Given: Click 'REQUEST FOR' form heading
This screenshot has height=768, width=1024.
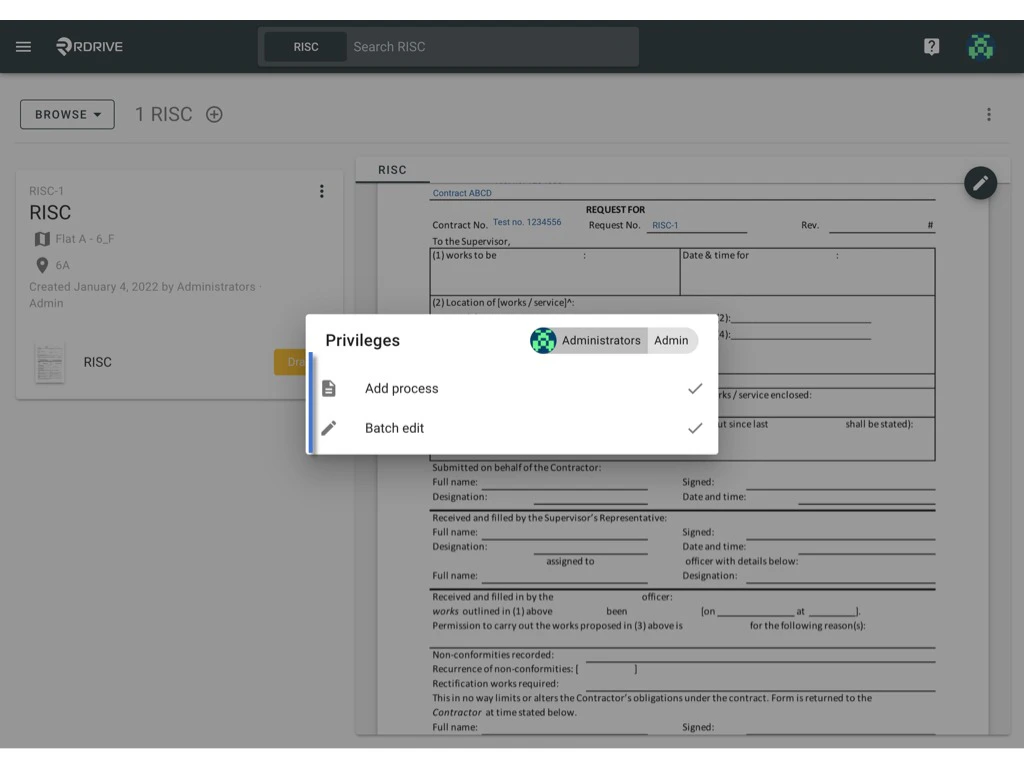Looking at the screenshot, I should pyautogui.click(x=615, y=210).
